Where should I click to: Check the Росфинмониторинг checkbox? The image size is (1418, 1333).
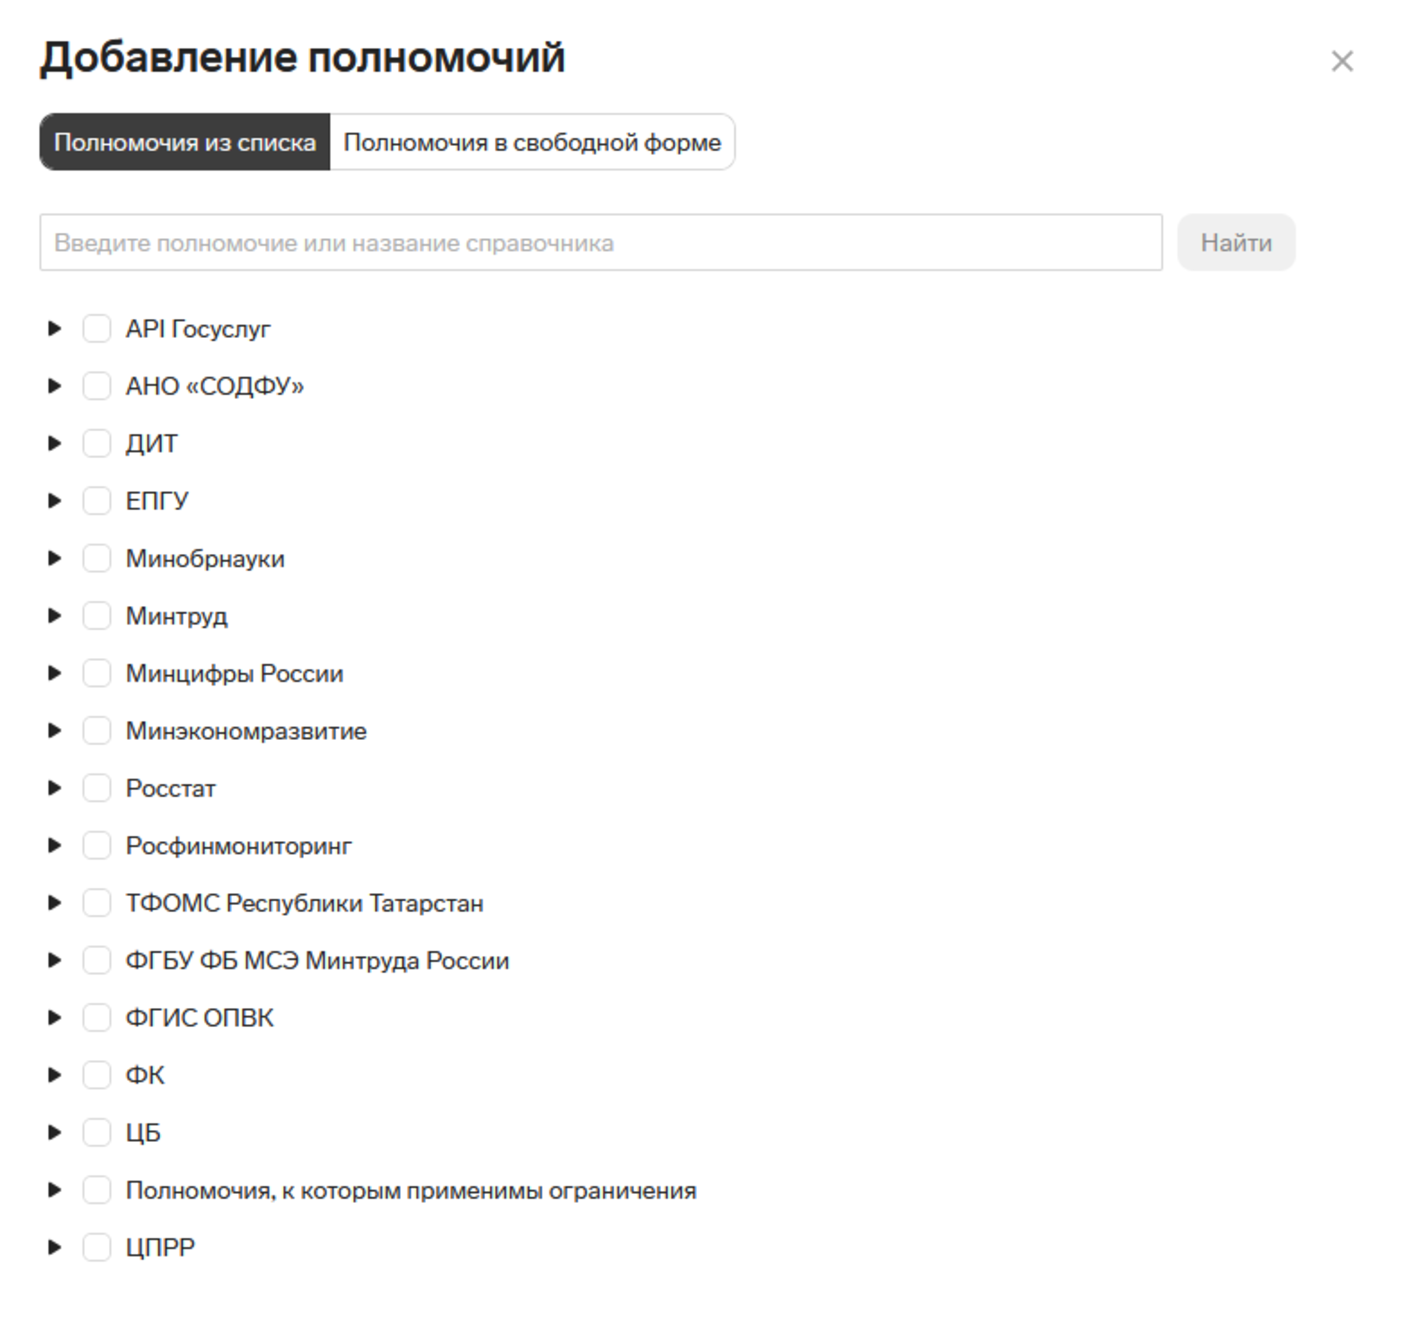click(96, 845)
